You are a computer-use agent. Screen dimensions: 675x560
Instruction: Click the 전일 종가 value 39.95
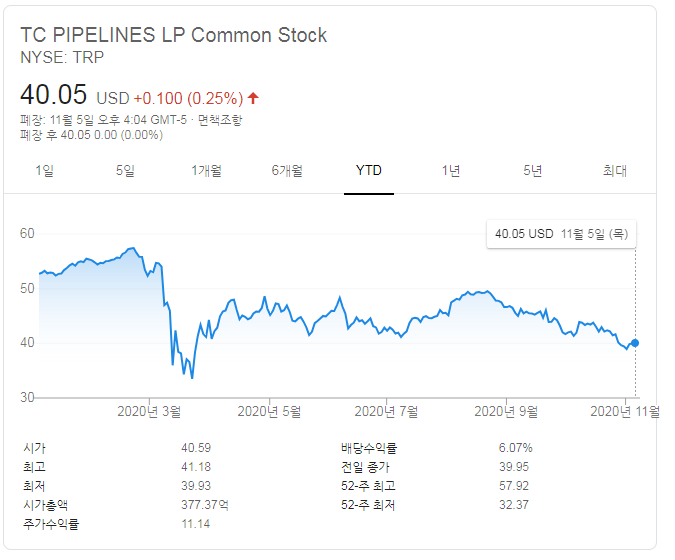pyautogui.click(x=514, y=467)
